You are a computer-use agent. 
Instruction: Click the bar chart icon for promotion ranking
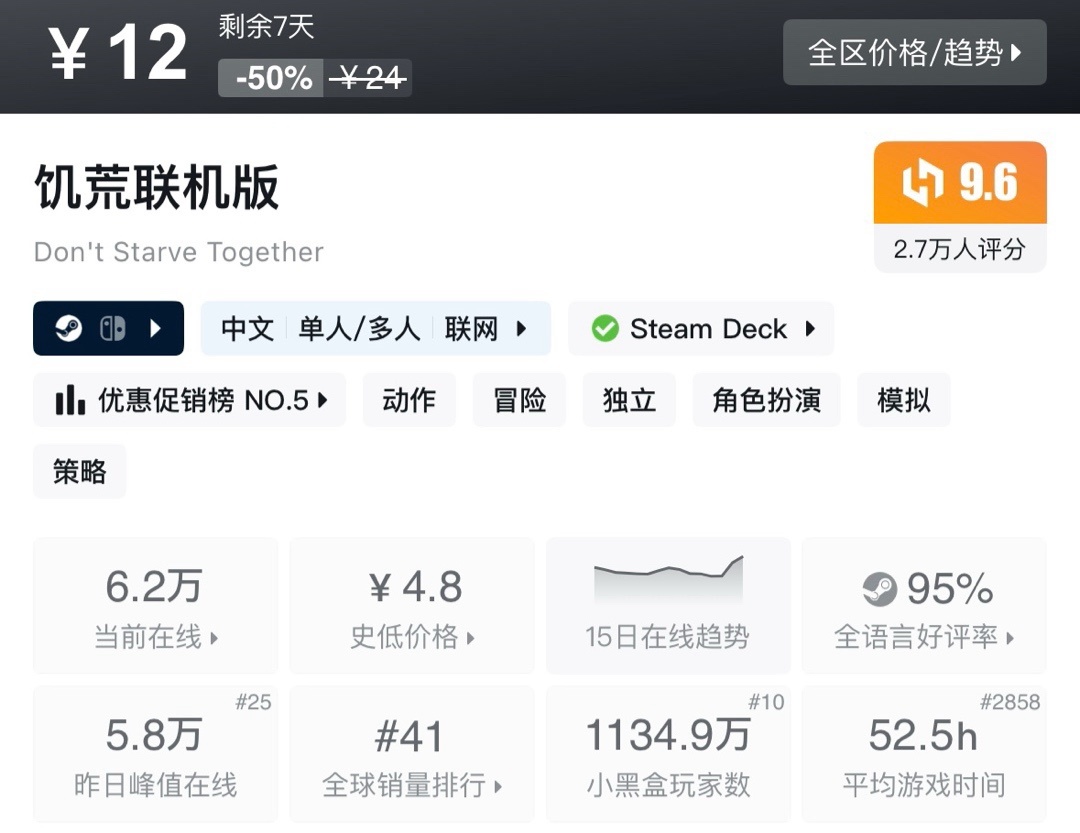(70, 401)
